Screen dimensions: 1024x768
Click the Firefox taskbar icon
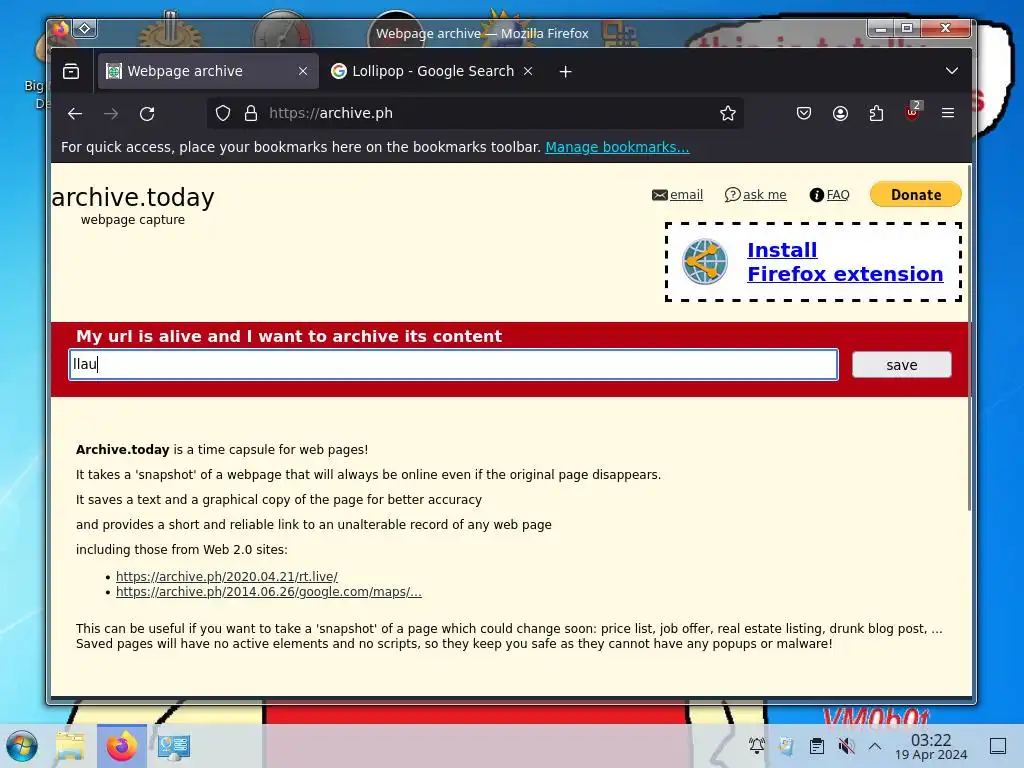point(121,746)
